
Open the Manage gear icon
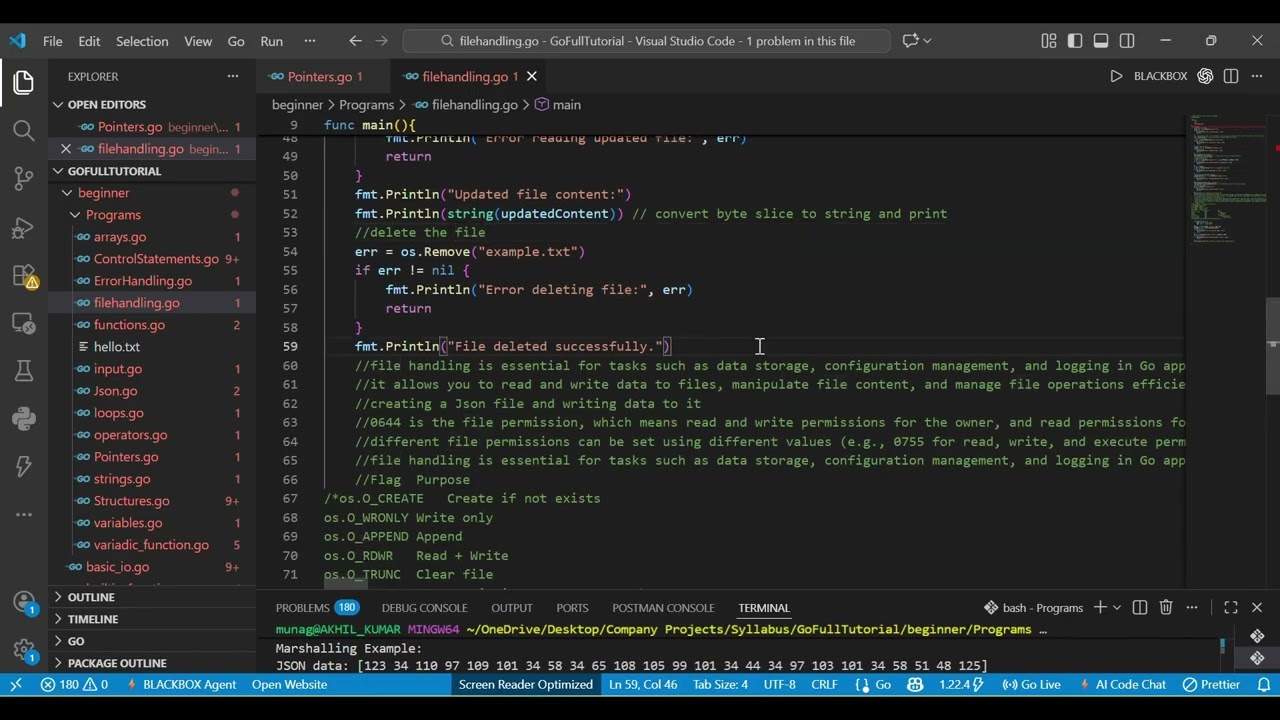24,651
